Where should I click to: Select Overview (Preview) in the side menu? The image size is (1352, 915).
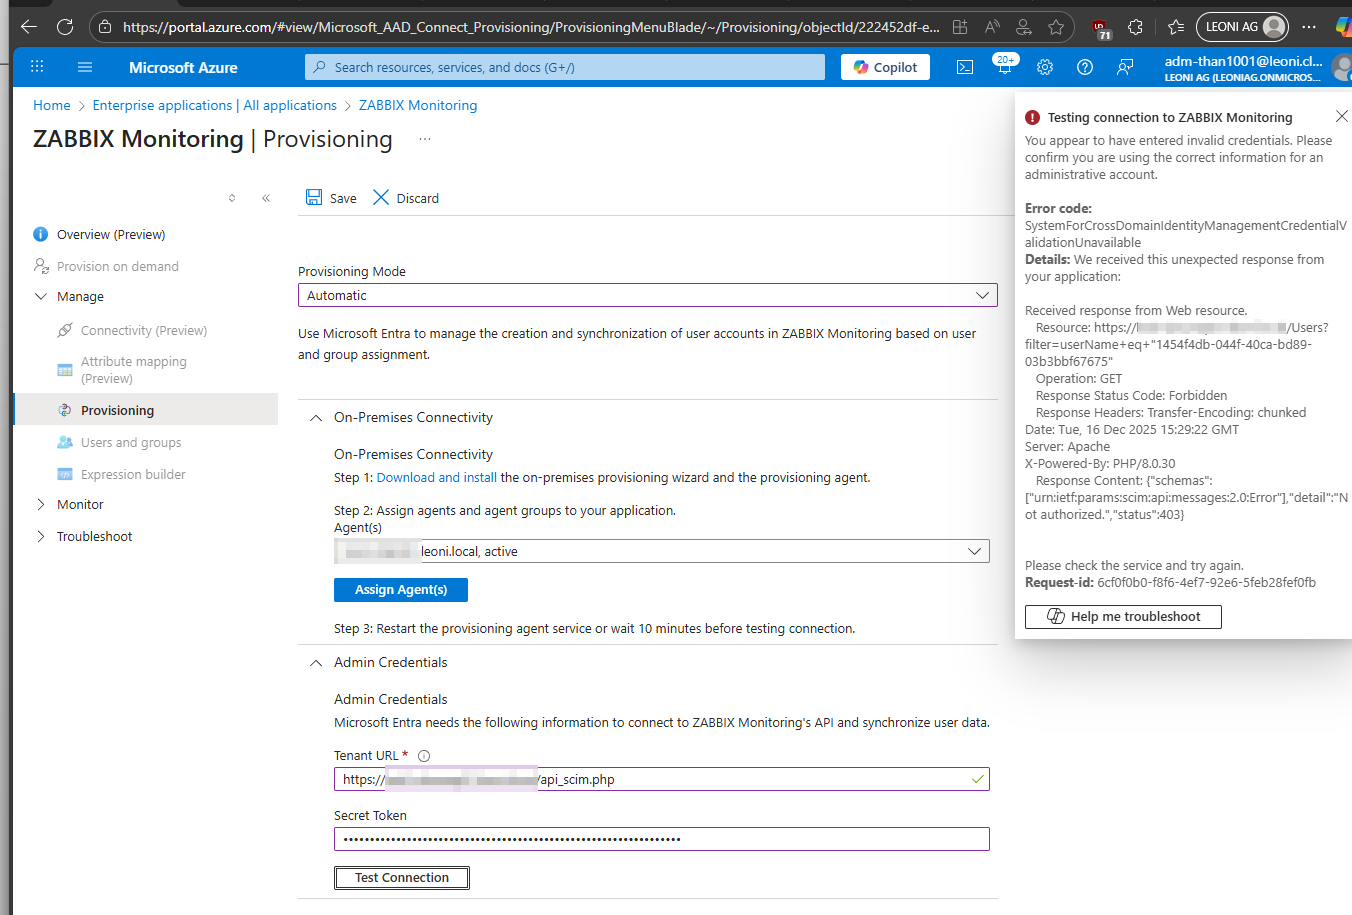[x=111, y=234]
